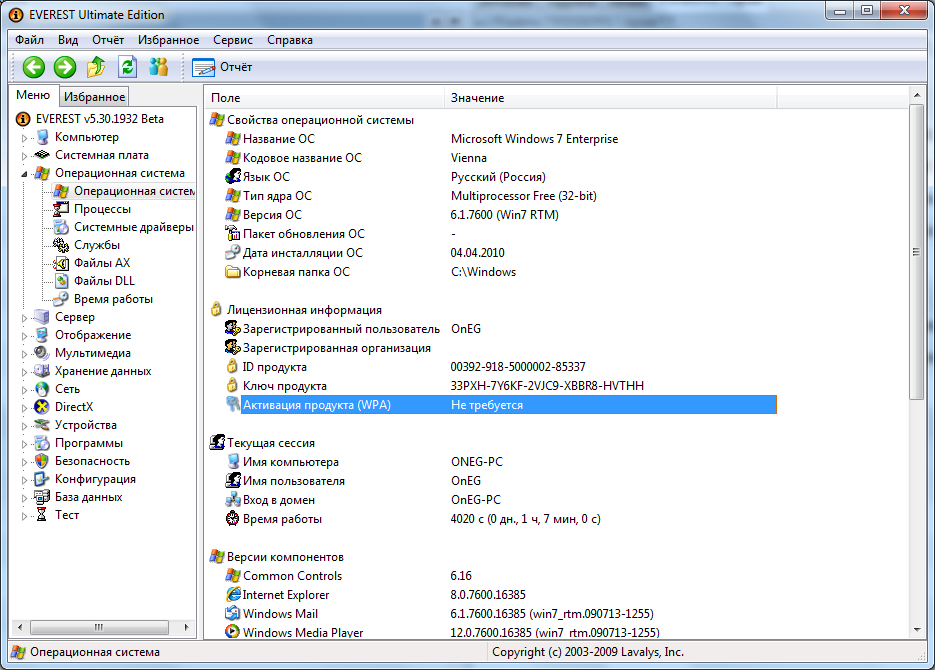This screenshot has height=670, width=935.
Task: Click the Отображение monitor icon
Action: coord(42,335)
